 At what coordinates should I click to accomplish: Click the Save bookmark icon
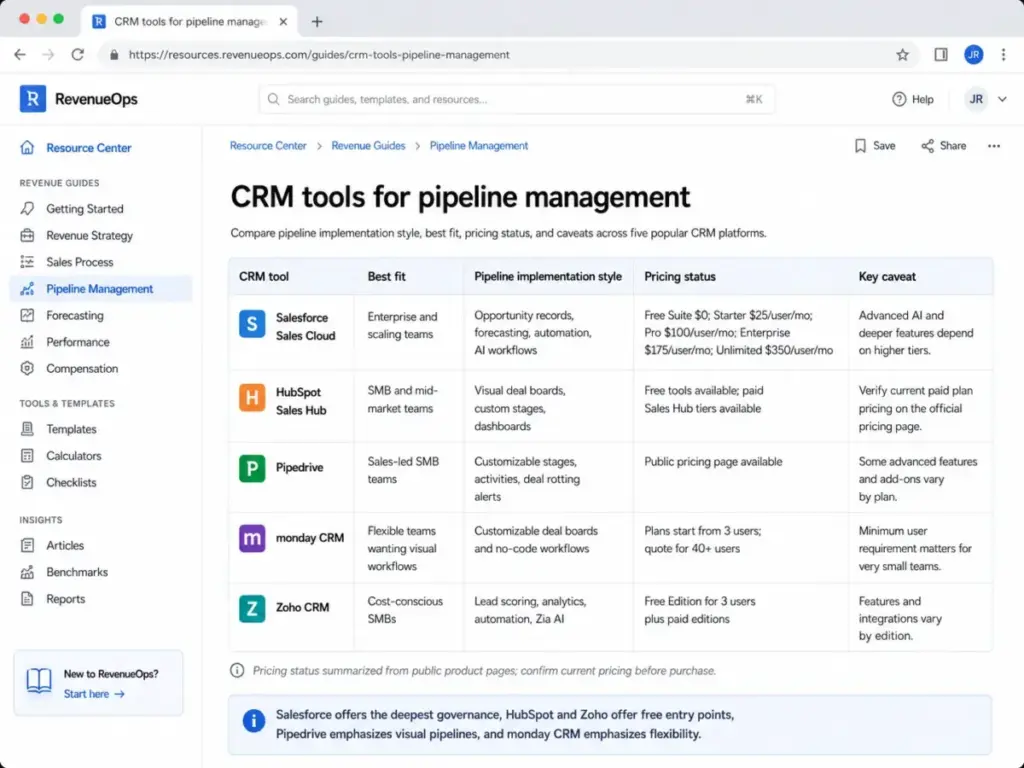[x=860, y=146]
